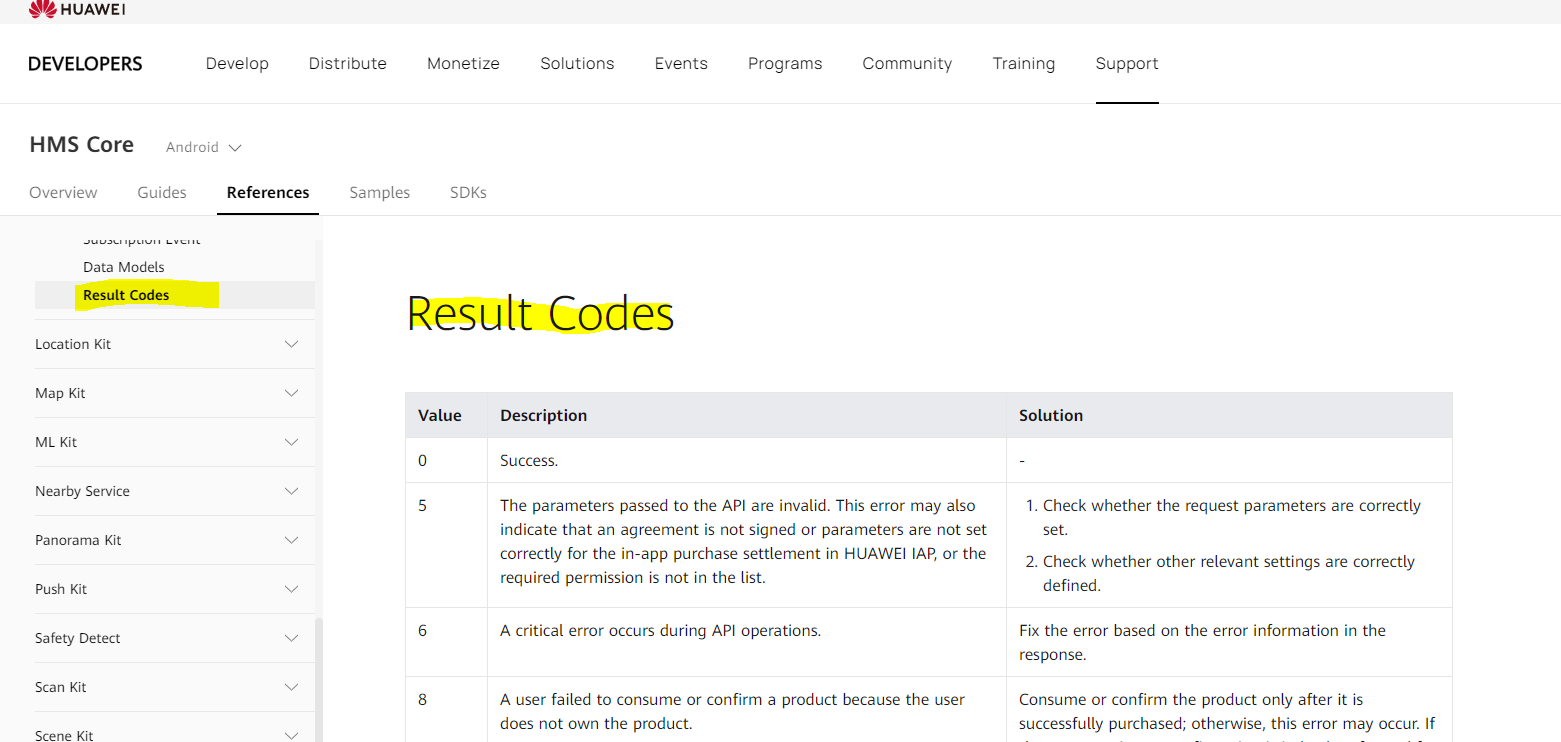Expand the Scan Kit chevron

(x=291, y=687)
